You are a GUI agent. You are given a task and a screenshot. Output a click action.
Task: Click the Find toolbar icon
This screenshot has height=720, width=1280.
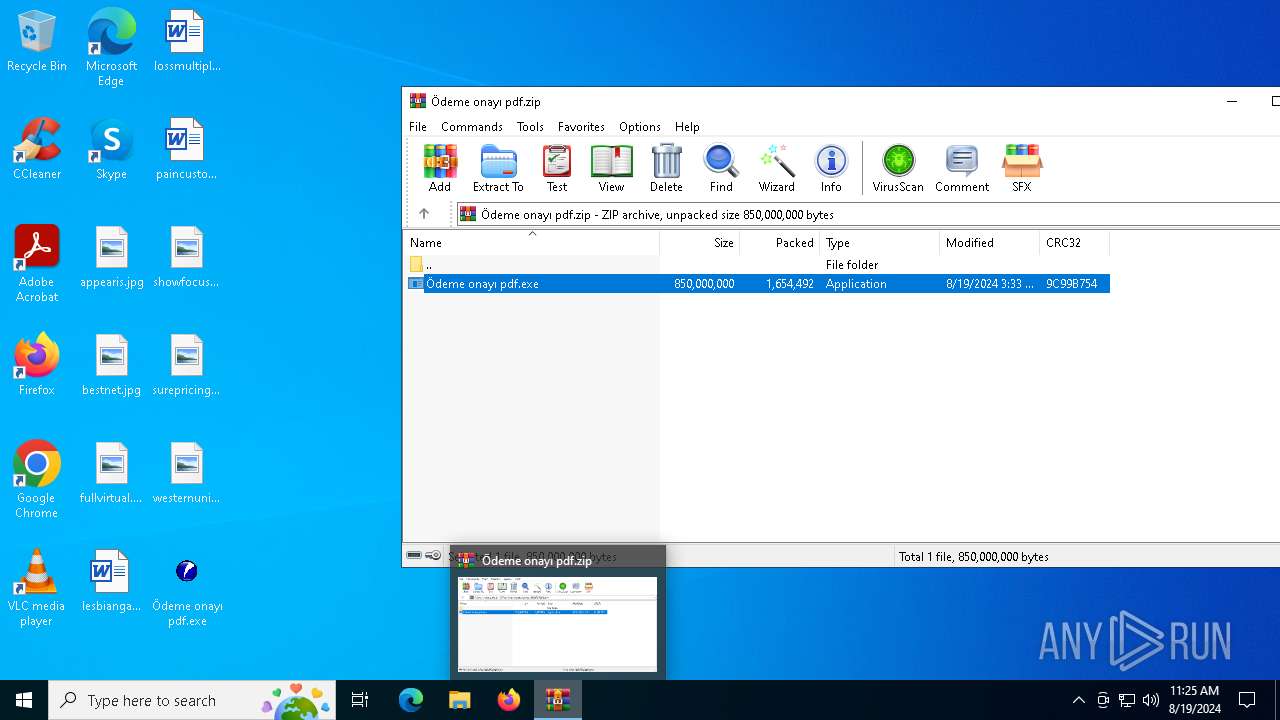(x=721, y=168)
